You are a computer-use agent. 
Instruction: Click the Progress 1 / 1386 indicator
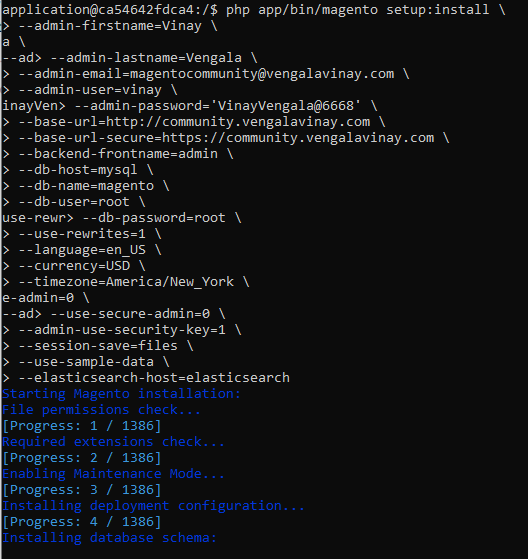click(82, 426)
